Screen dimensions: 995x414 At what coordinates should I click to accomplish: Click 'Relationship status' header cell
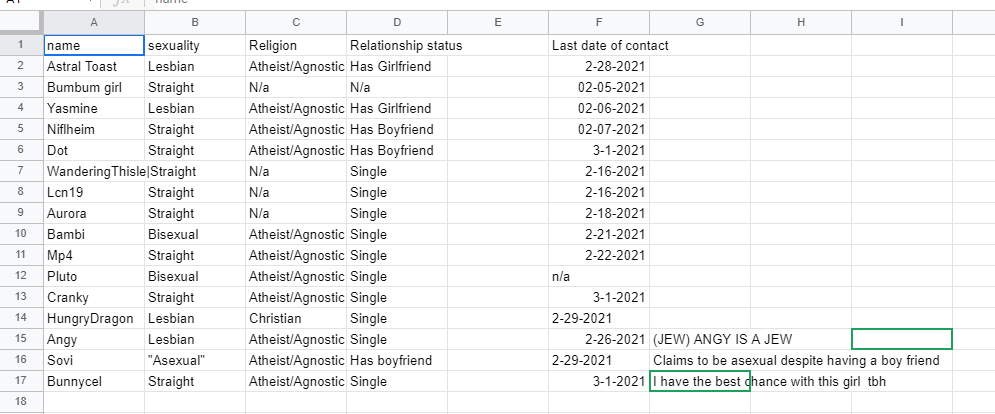[397, 45]
